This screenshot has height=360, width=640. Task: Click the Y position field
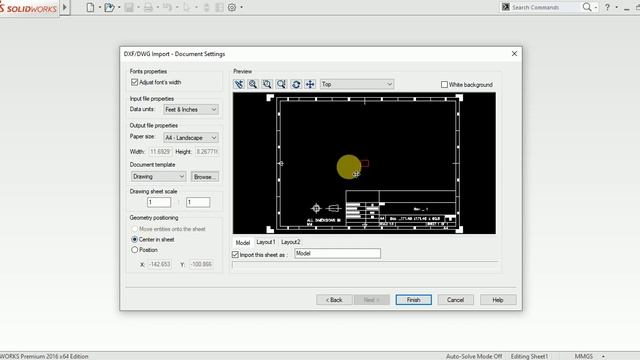(x=202, y=264)
